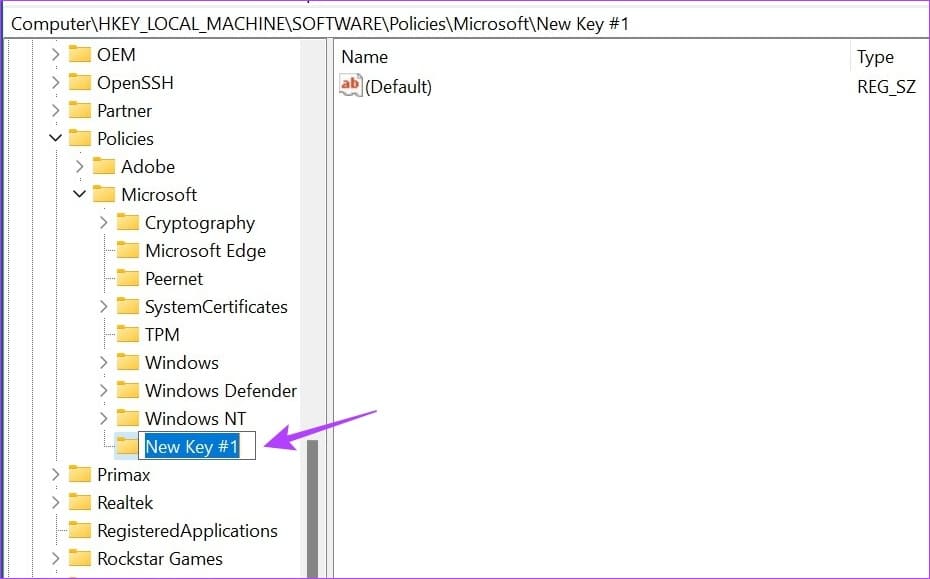
Task: Select the Partner key label
Action: pos(125,110)
